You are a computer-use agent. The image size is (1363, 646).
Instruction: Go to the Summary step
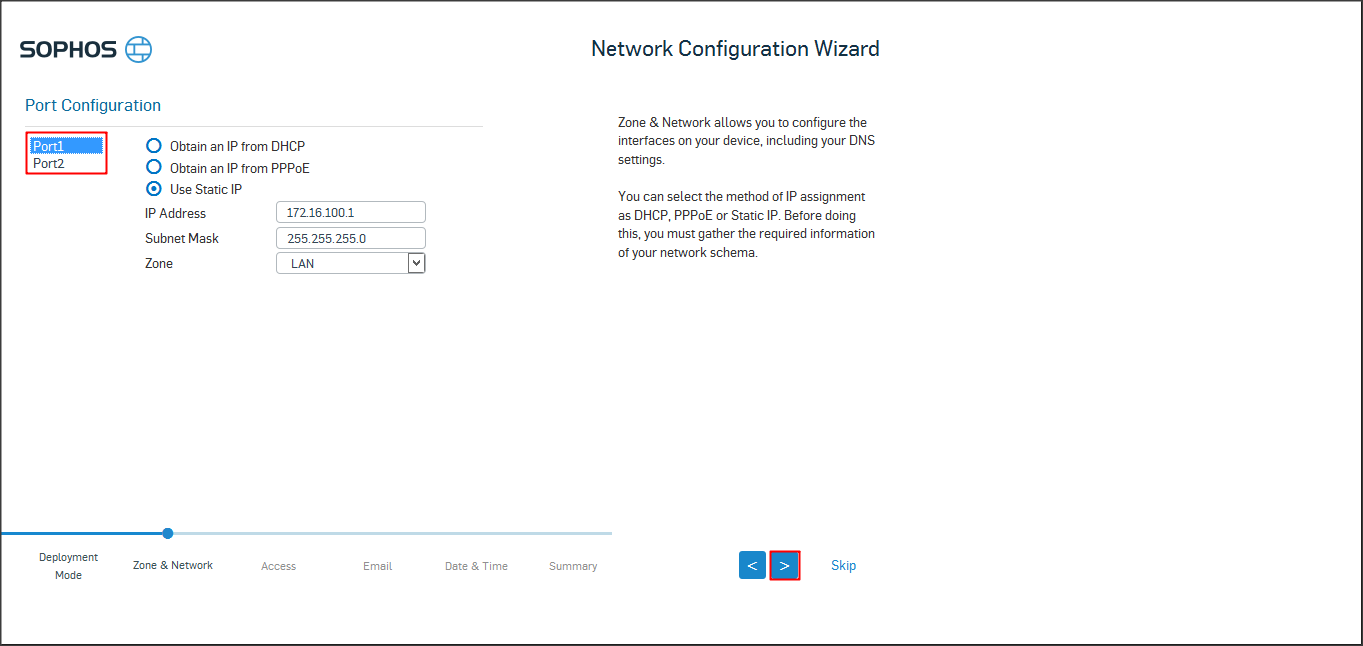point(573,566)
